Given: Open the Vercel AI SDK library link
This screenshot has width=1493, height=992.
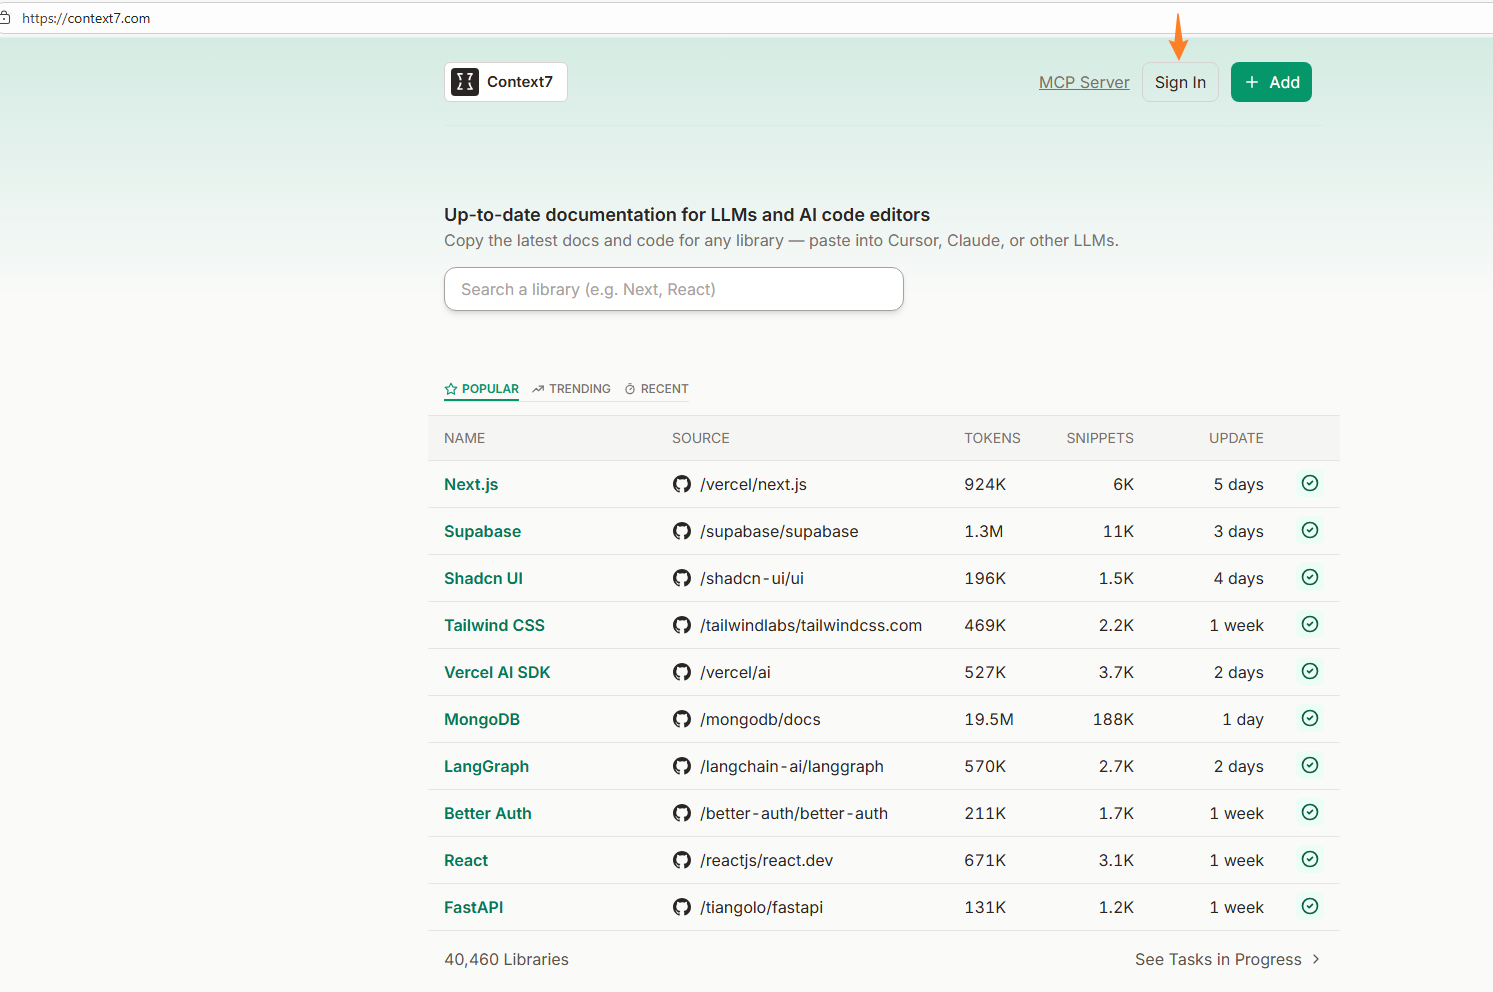Looking at the screenshot, I should coord(497,672).
